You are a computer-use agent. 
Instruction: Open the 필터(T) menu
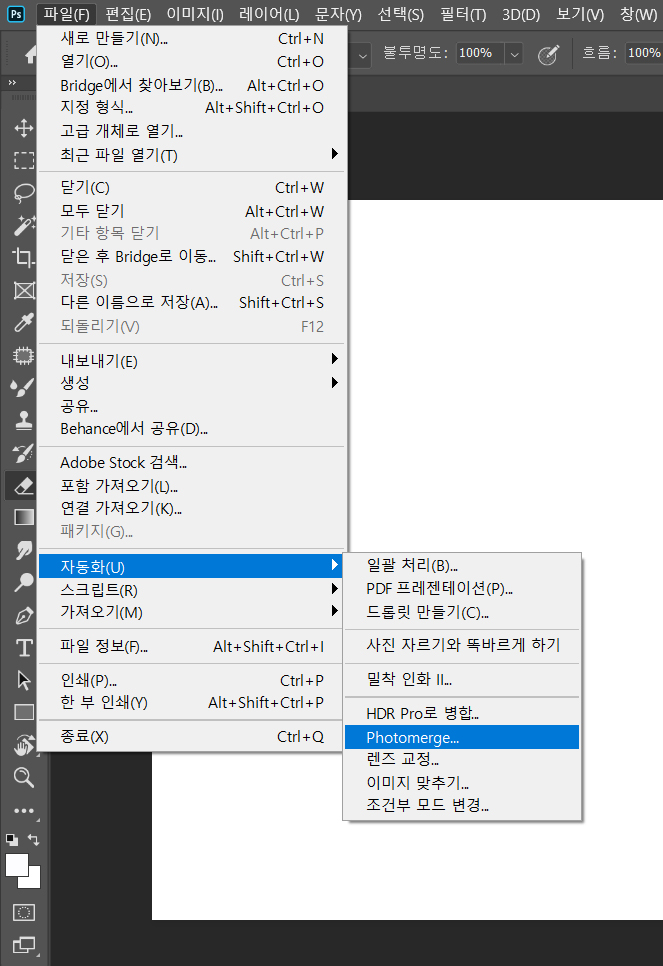pos(463,14)
